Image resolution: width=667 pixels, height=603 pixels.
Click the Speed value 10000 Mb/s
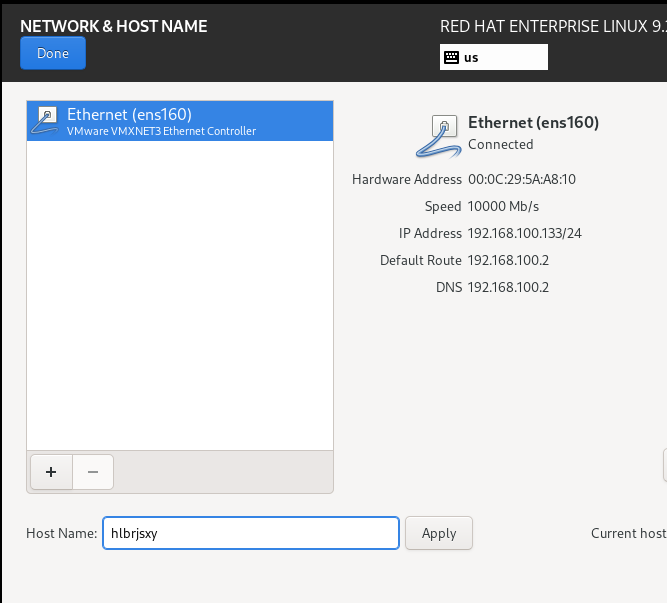(503, 206)
